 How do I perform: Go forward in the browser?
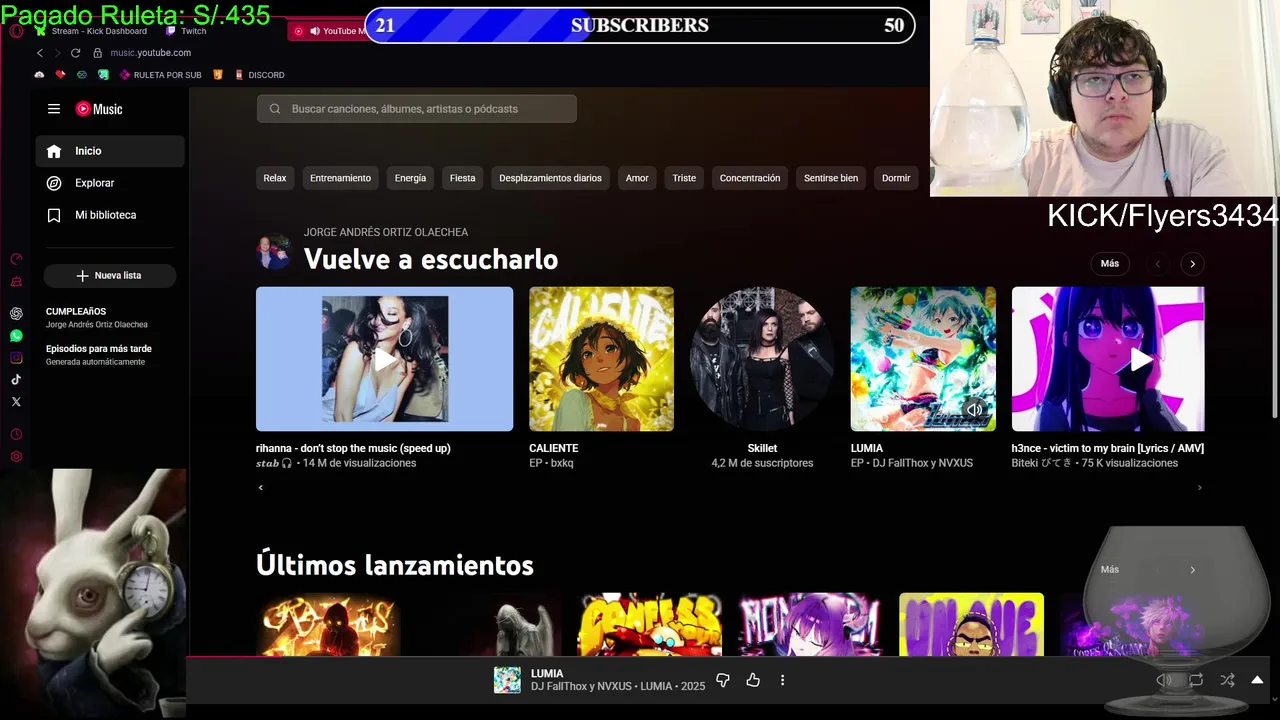click(57, 53)
